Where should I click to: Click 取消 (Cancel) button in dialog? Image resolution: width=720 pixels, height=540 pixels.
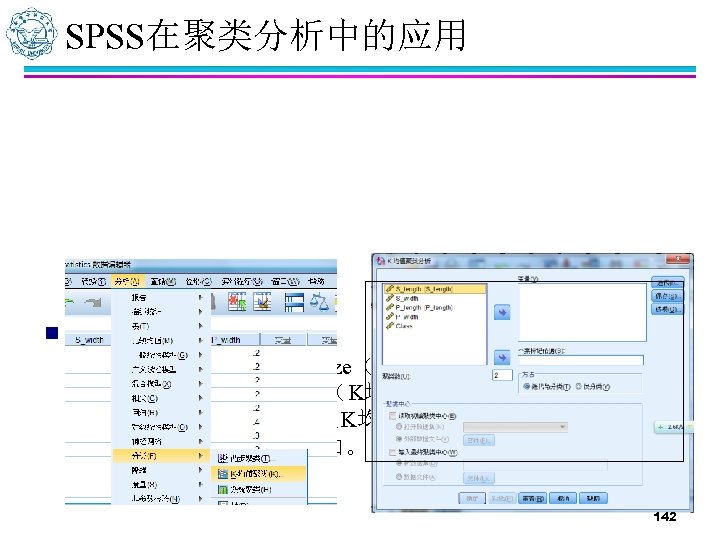pos(563,498)
